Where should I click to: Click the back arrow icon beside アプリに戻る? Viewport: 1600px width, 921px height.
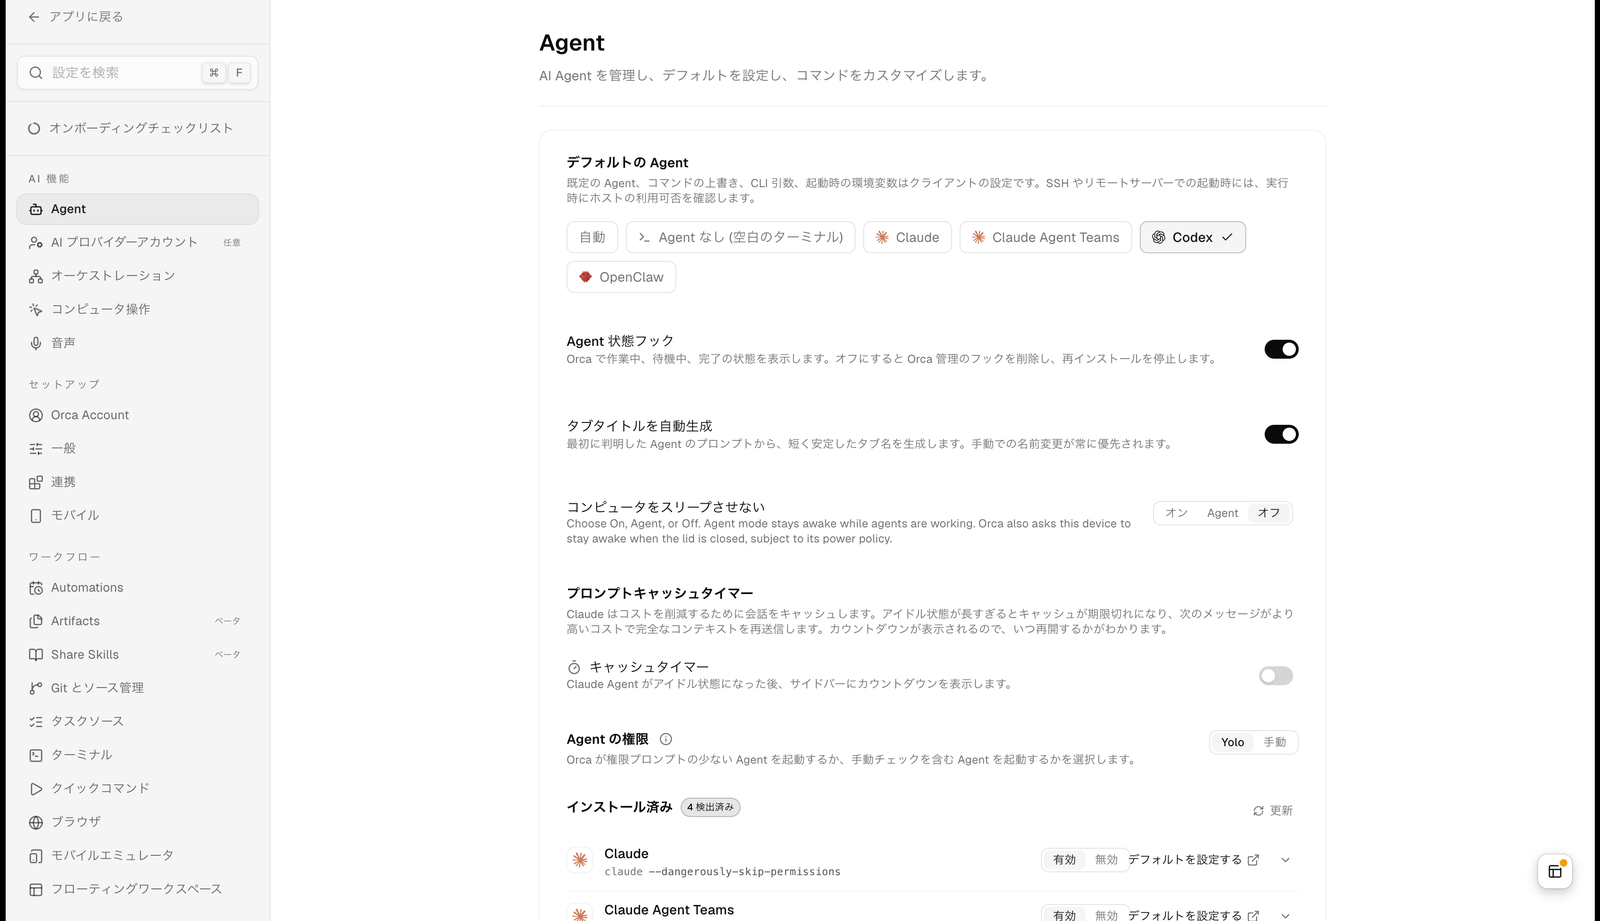point(34,17)
